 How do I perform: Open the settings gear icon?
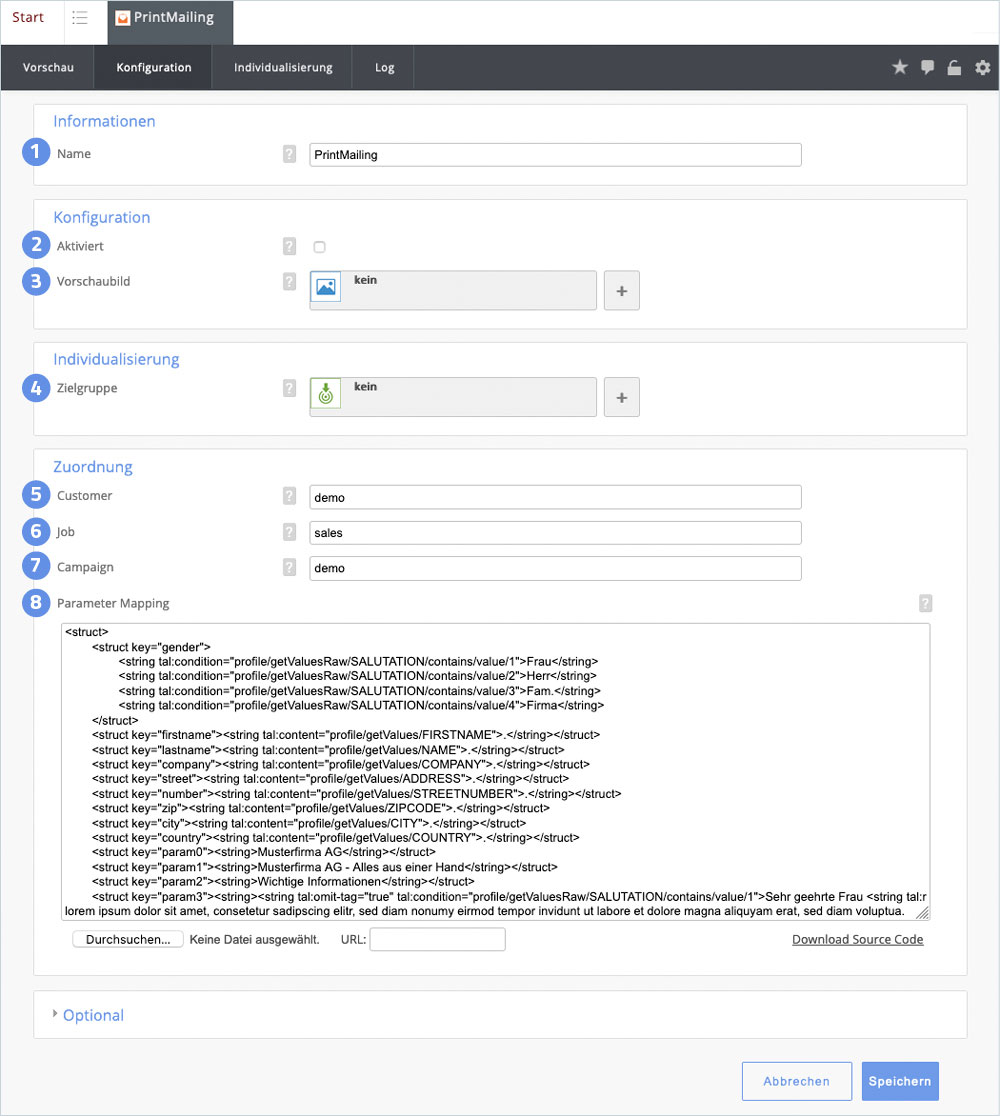coord(982,67)
